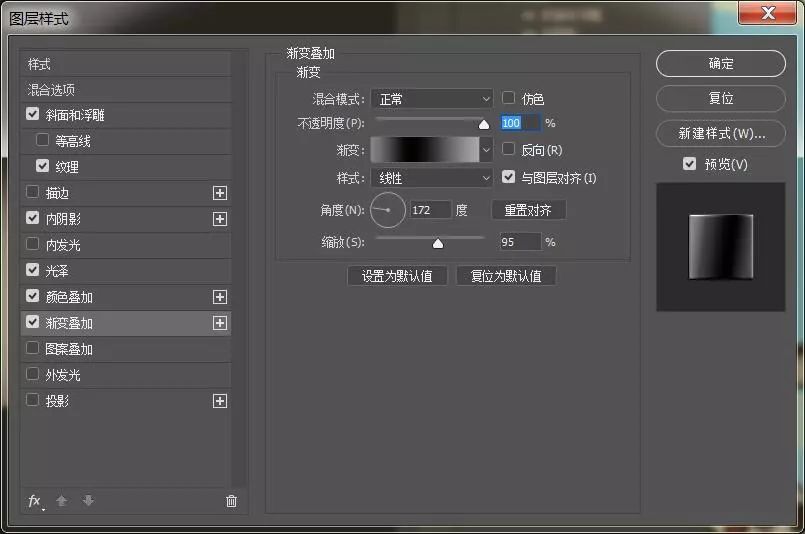Click the 确定 button
The width and height of the screenshot is (805, 534).
720,63
